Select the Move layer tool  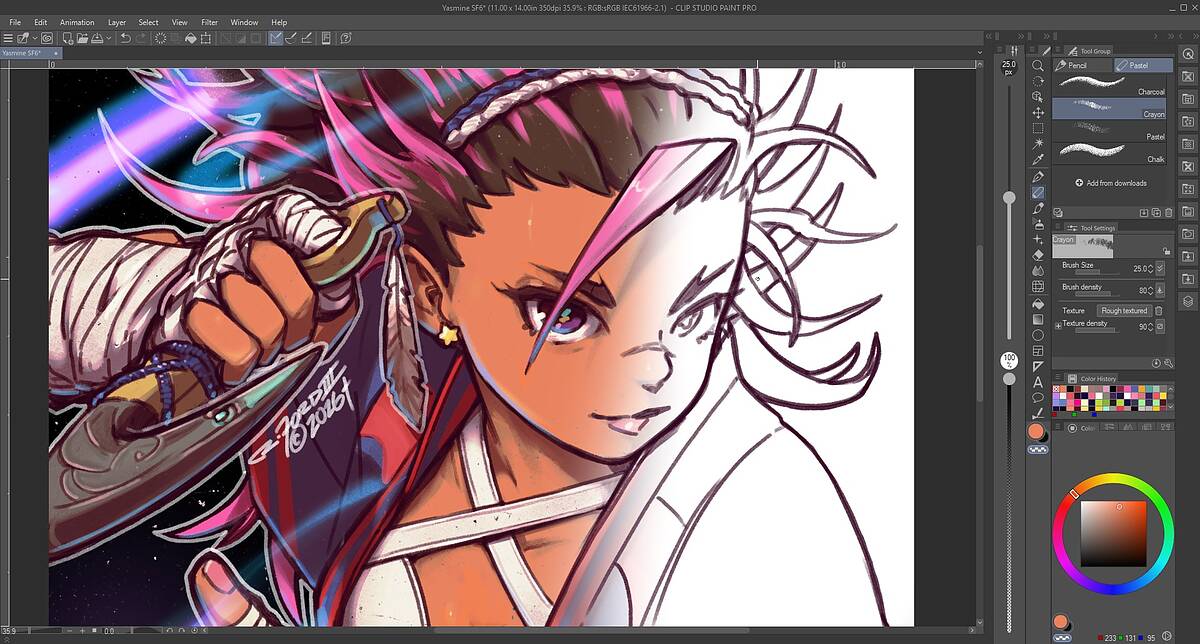pyautogui.click(x=1038, y=113)
